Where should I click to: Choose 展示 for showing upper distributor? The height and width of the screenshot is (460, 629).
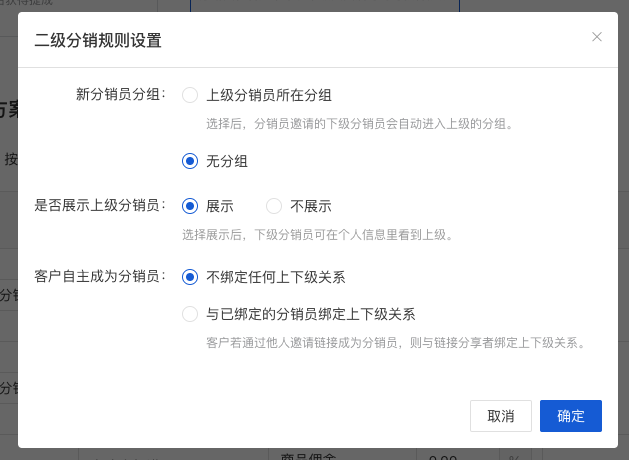pyautogui.click(x=190, y=206)
